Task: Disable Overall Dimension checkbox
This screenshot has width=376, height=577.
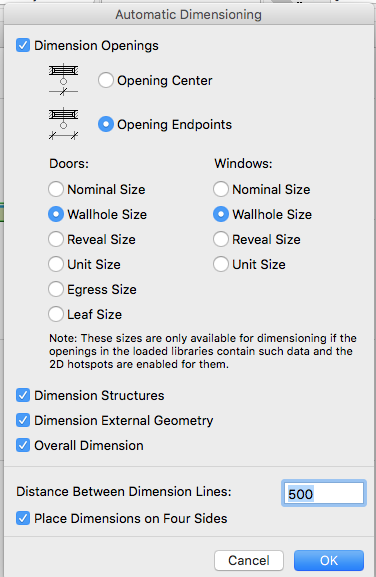Action: click(23, 445)
